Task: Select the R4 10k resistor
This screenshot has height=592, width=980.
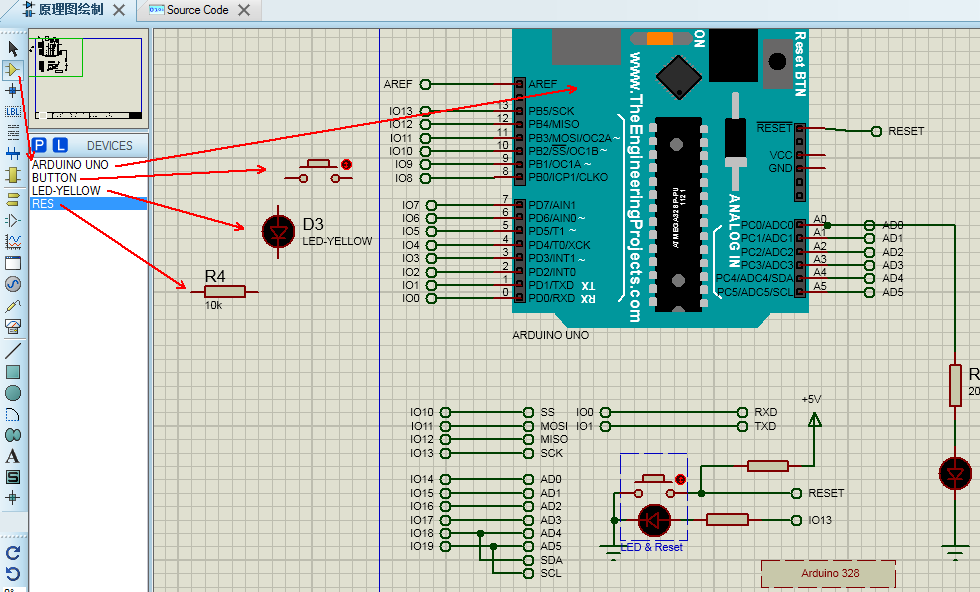Action: [224, 291]
